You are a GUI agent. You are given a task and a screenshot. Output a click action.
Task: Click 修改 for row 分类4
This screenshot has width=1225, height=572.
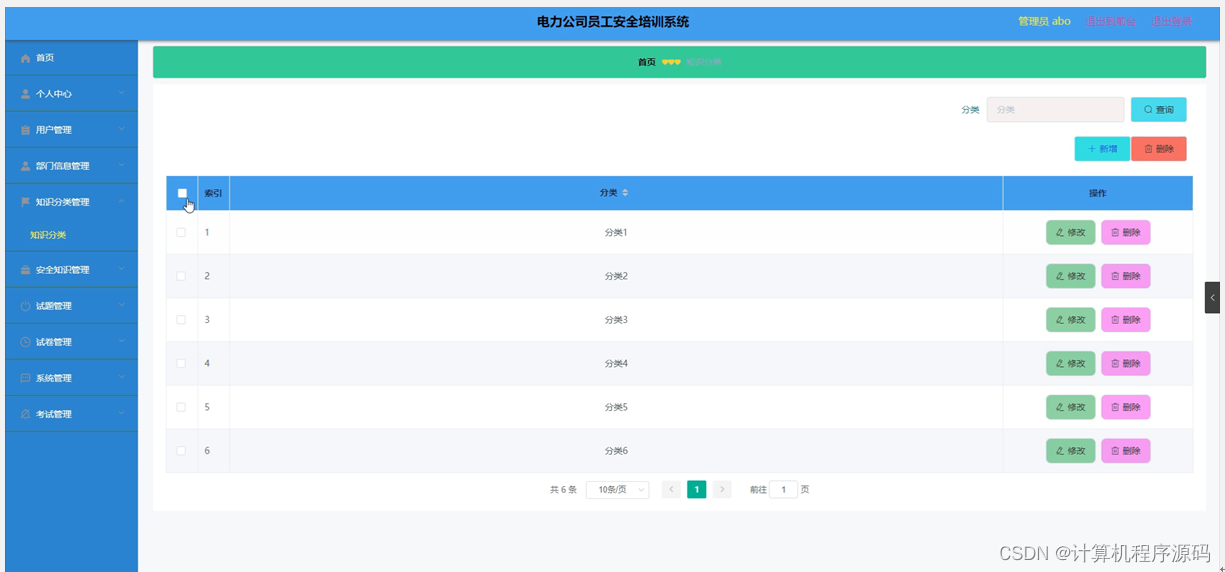1071,363
